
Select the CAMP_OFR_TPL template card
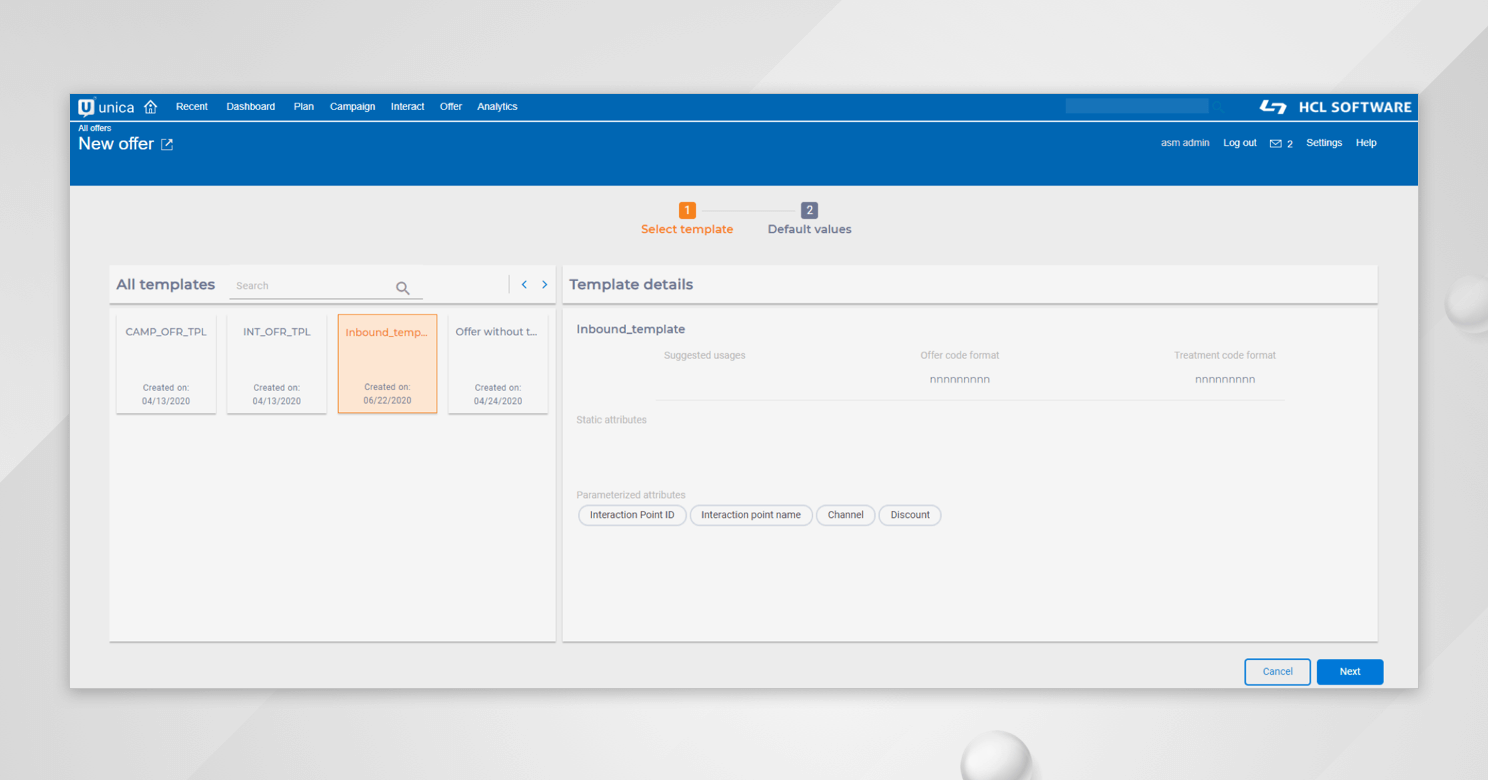click(x=166, y=363)
